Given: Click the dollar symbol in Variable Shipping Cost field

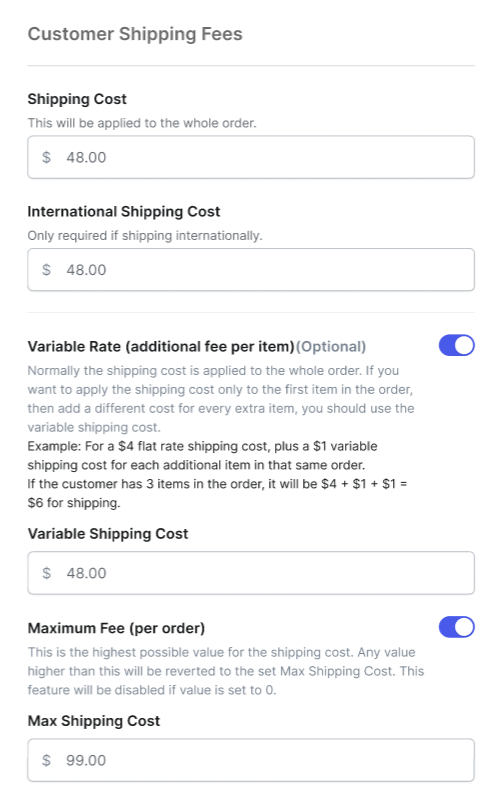Looking at the screenshot, I should click(46, 573).
